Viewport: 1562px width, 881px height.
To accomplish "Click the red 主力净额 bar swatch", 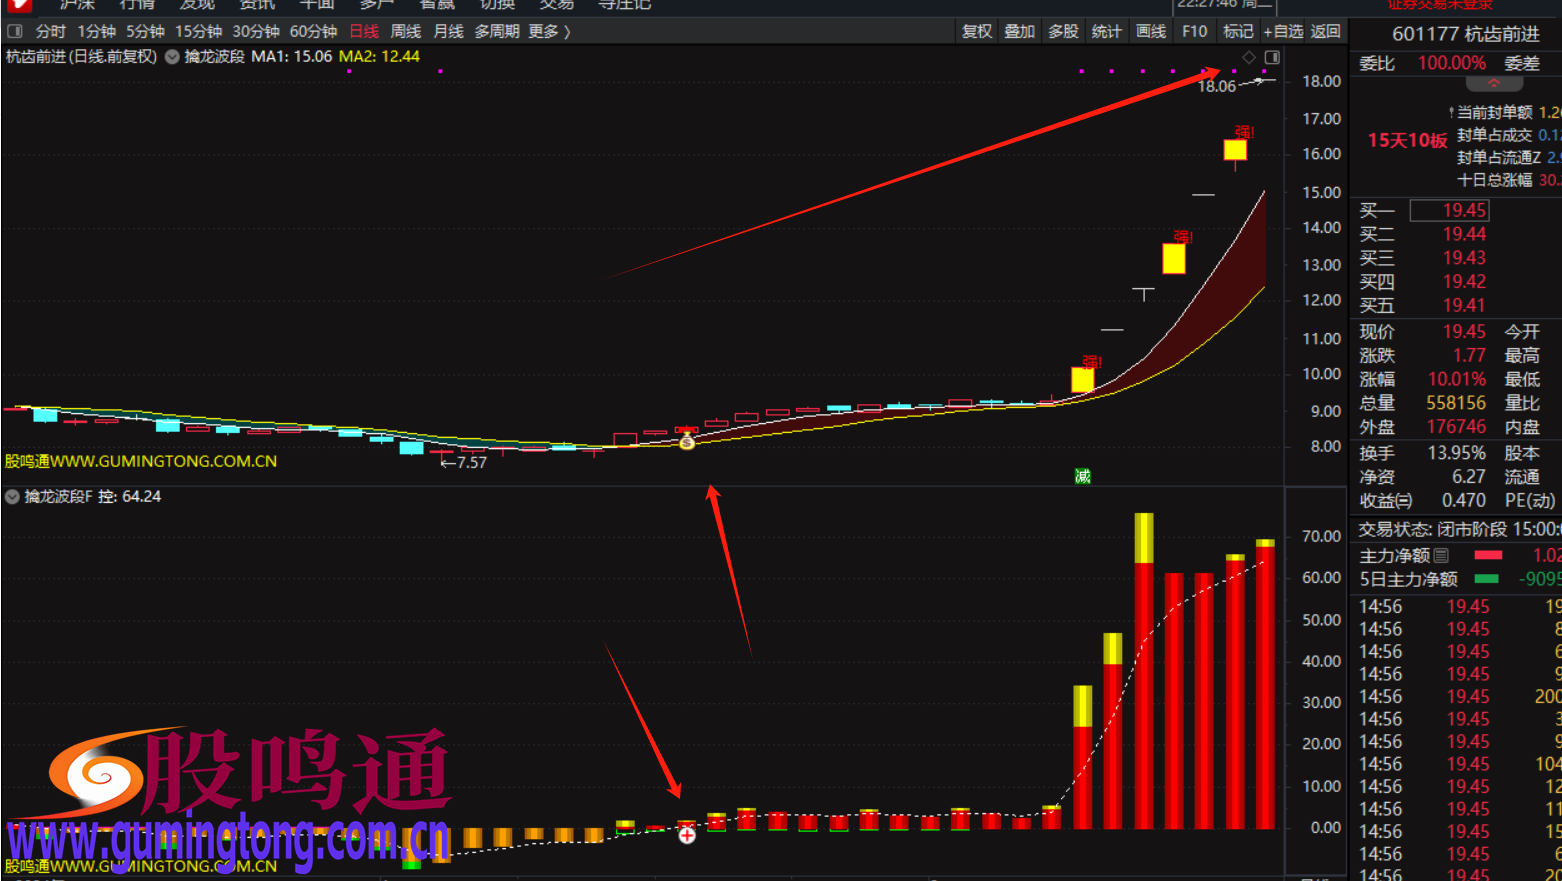I will tap(1488, 555).
